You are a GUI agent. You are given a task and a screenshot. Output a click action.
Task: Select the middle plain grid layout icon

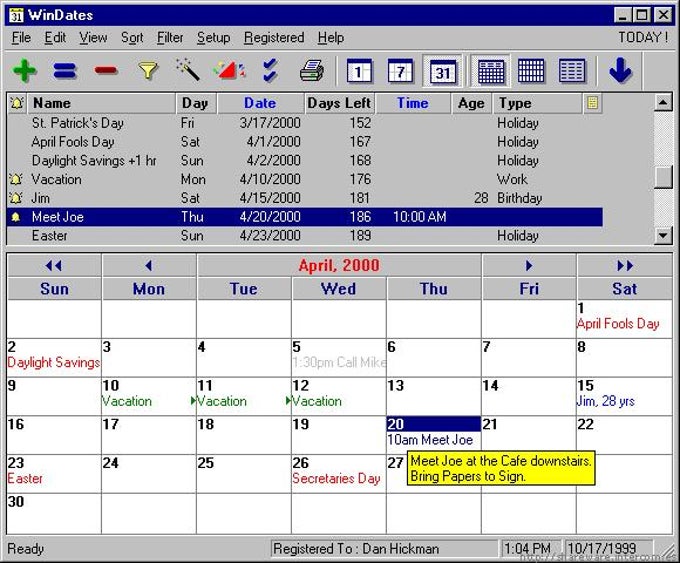click(x=531, y=70)
